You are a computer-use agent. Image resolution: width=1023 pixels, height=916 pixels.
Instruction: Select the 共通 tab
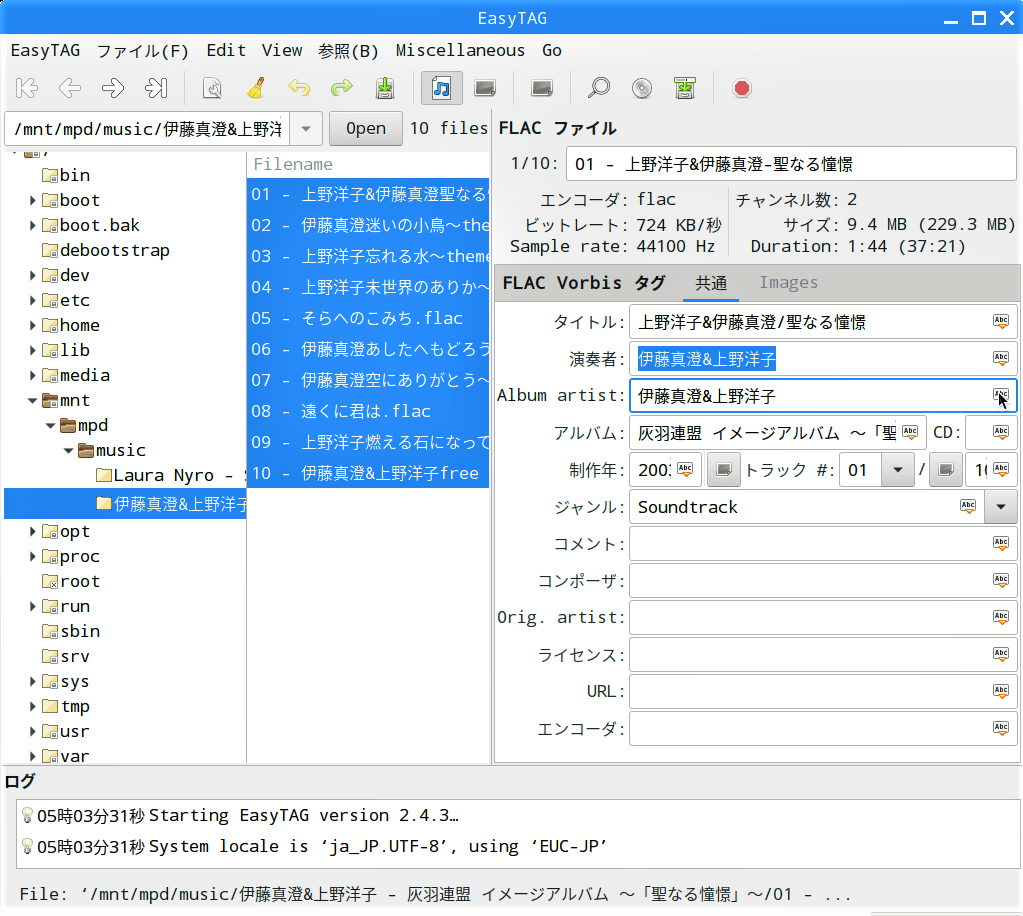710,282
